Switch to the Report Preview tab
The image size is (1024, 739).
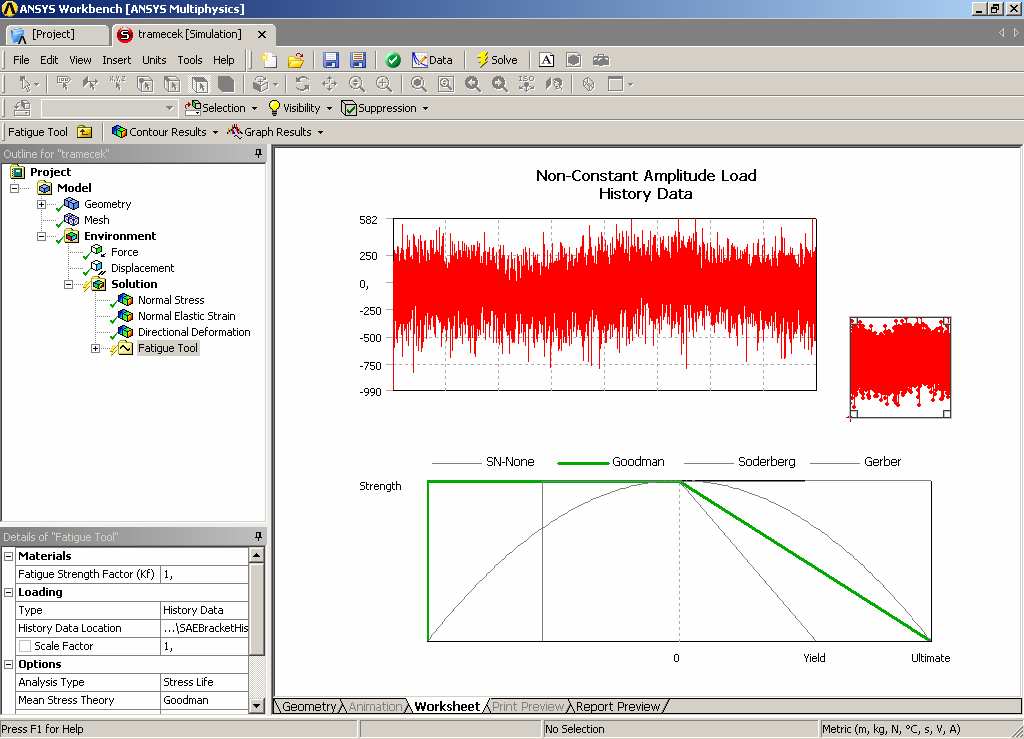click(x=618, y=706)
